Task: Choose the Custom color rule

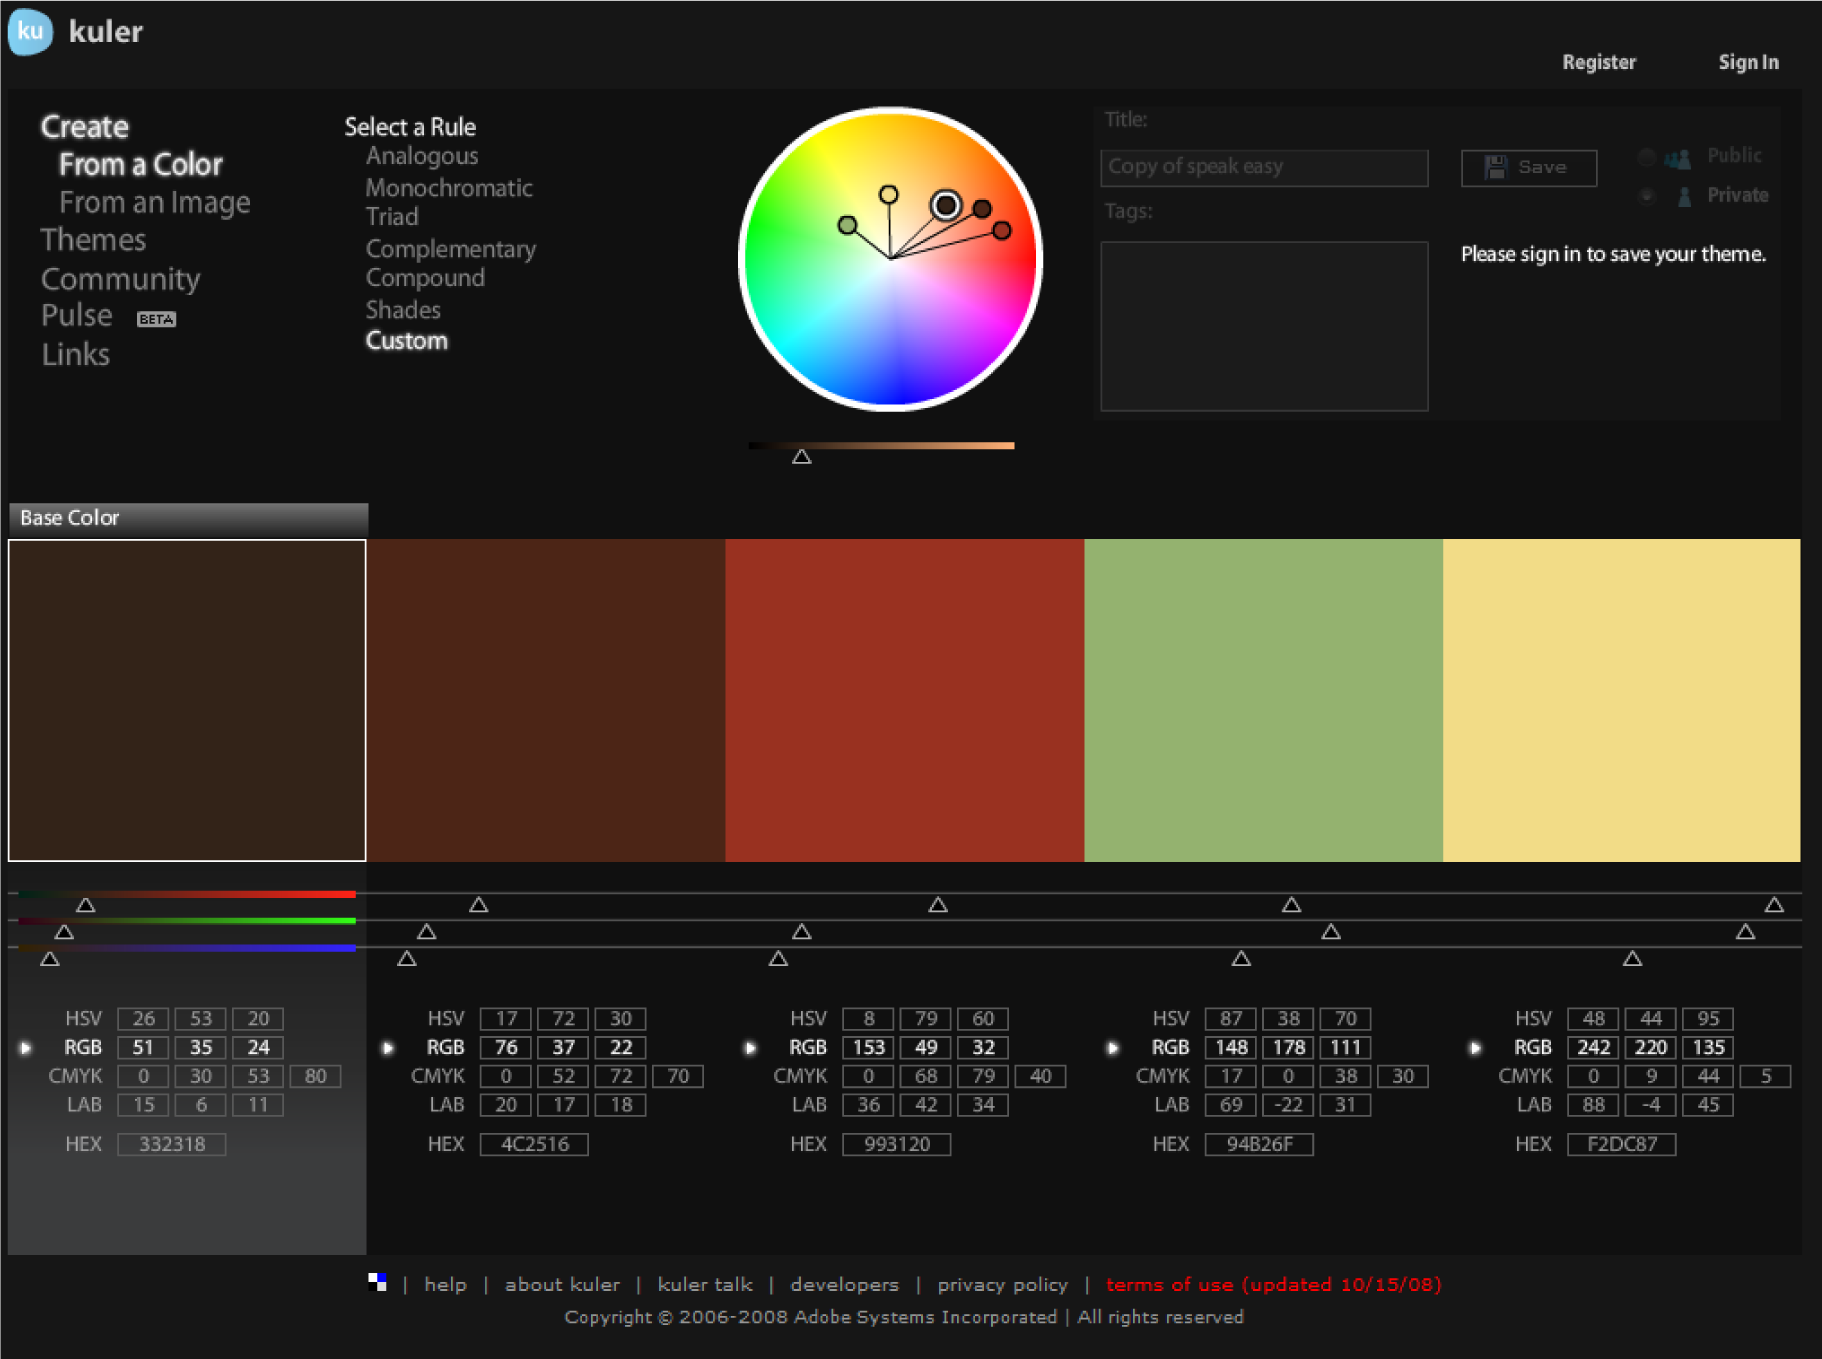Action: (x=406, y=341)
